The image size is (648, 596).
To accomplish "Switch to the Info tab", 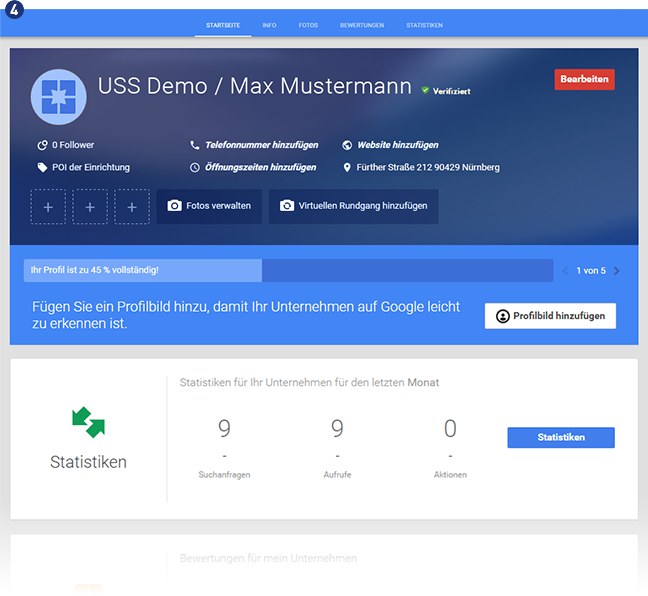I will 269,25.
